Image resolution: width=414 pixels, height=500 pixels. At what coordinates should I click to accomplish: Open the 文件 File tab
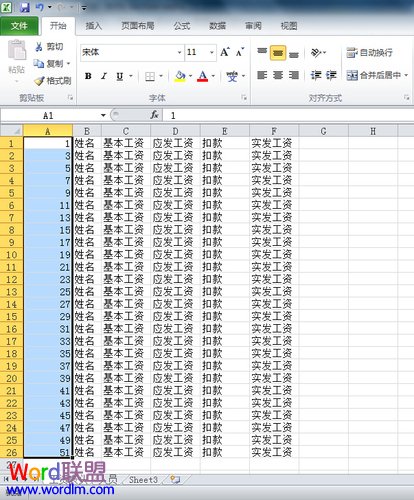click(x=19, y=26)
